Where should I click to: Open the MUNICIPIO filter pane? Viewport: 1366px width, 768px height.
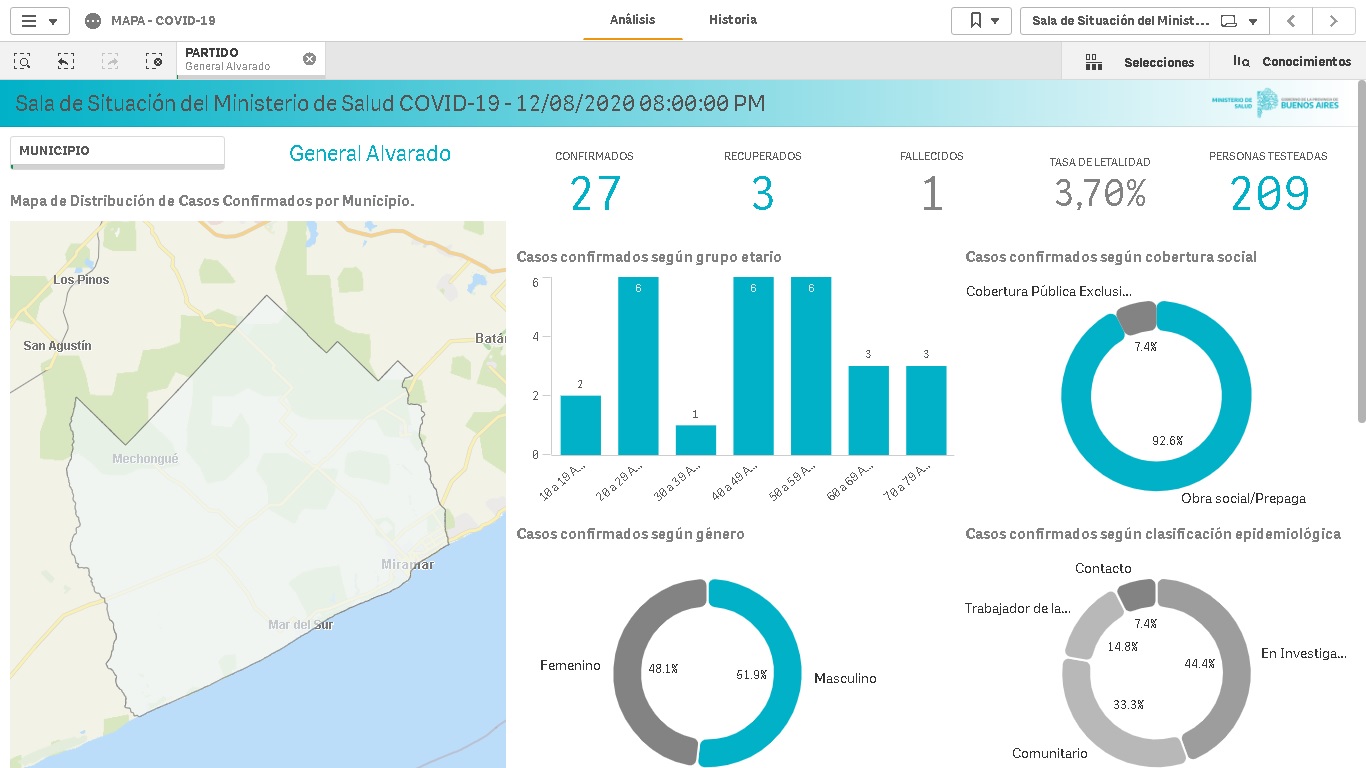(x=117, y=151)
